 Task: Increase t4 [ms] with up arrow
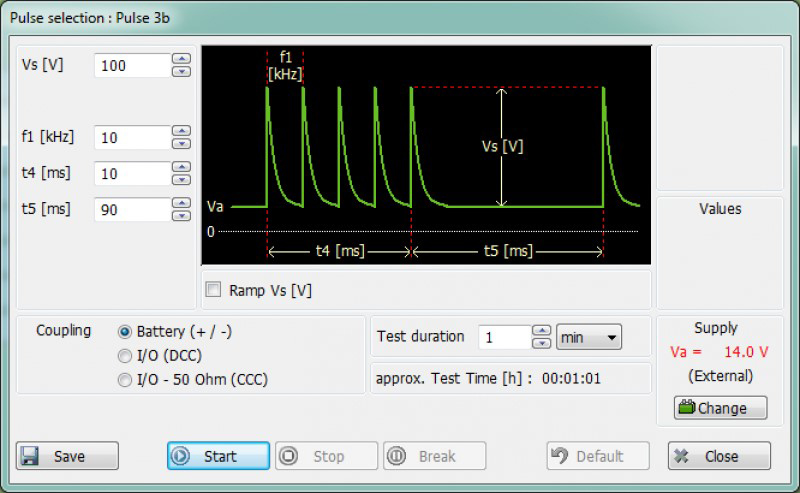pos(182,167)
